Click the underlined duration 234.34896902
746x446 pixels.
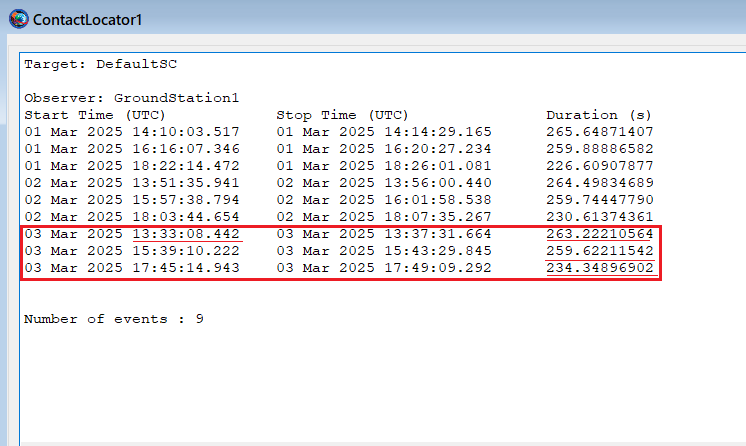(x=600, y=268)
